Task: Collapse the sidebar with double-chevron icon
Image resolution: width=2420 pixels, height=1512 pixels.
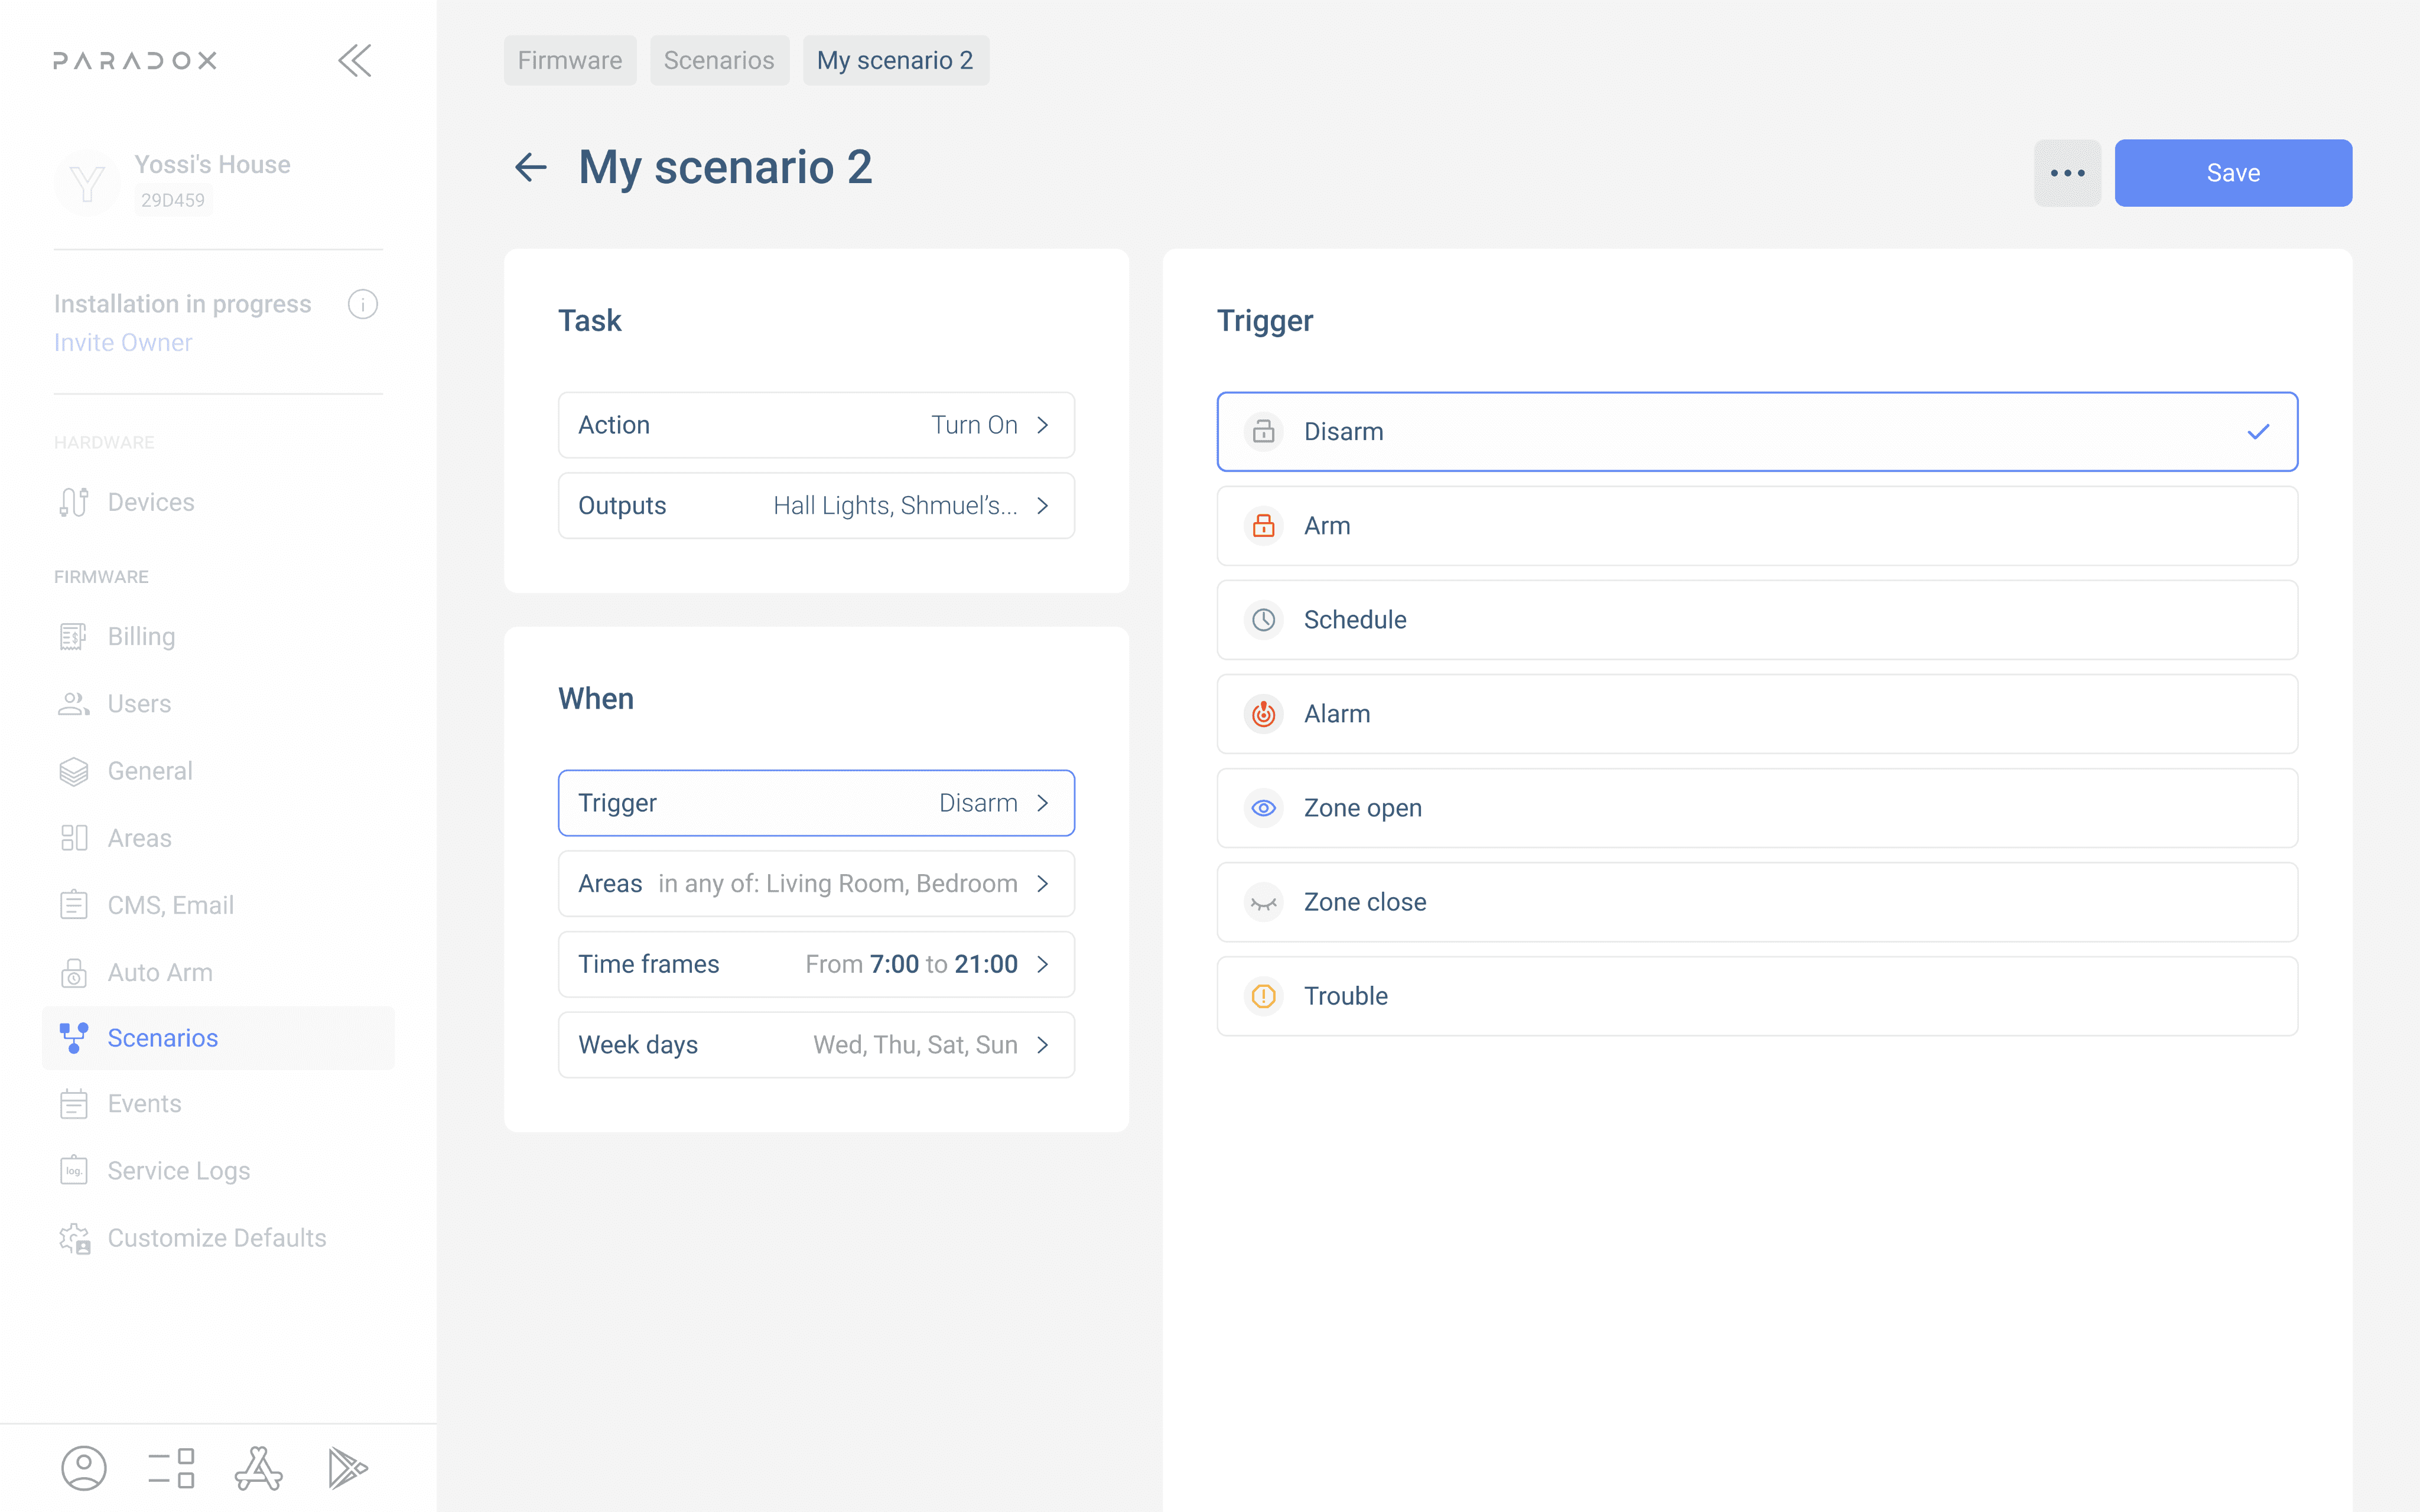Action: pyautogui.click(x=355, y=61)
